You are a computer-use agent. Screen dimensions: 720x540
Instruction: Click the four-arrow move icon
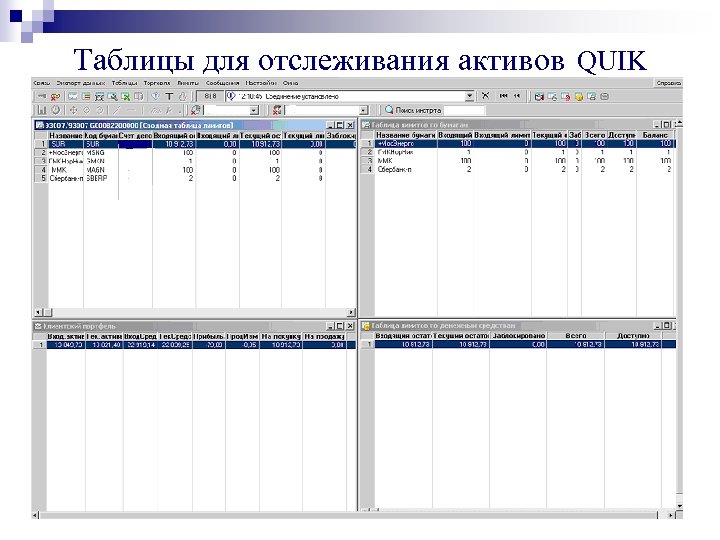click(73, 110)
